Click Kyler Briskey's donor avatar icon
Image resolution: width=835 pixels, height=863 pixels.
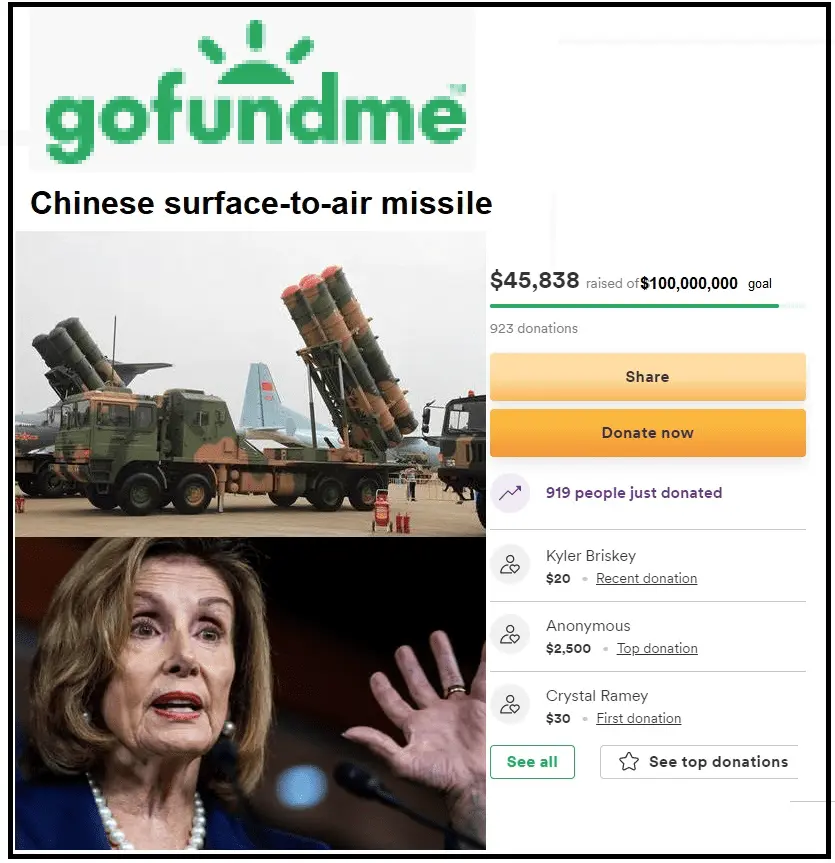pos(510,565)
